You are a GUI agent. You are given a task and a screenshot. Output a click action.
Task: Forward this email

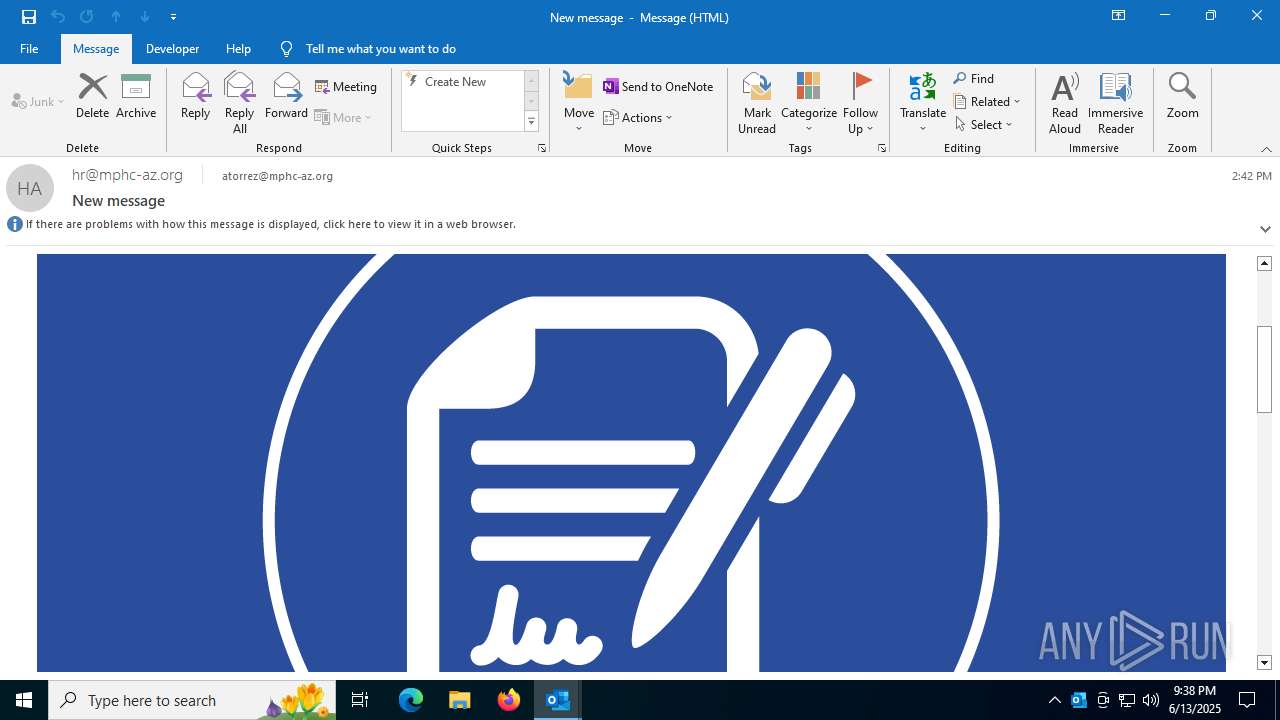click(x=286, y=96)
